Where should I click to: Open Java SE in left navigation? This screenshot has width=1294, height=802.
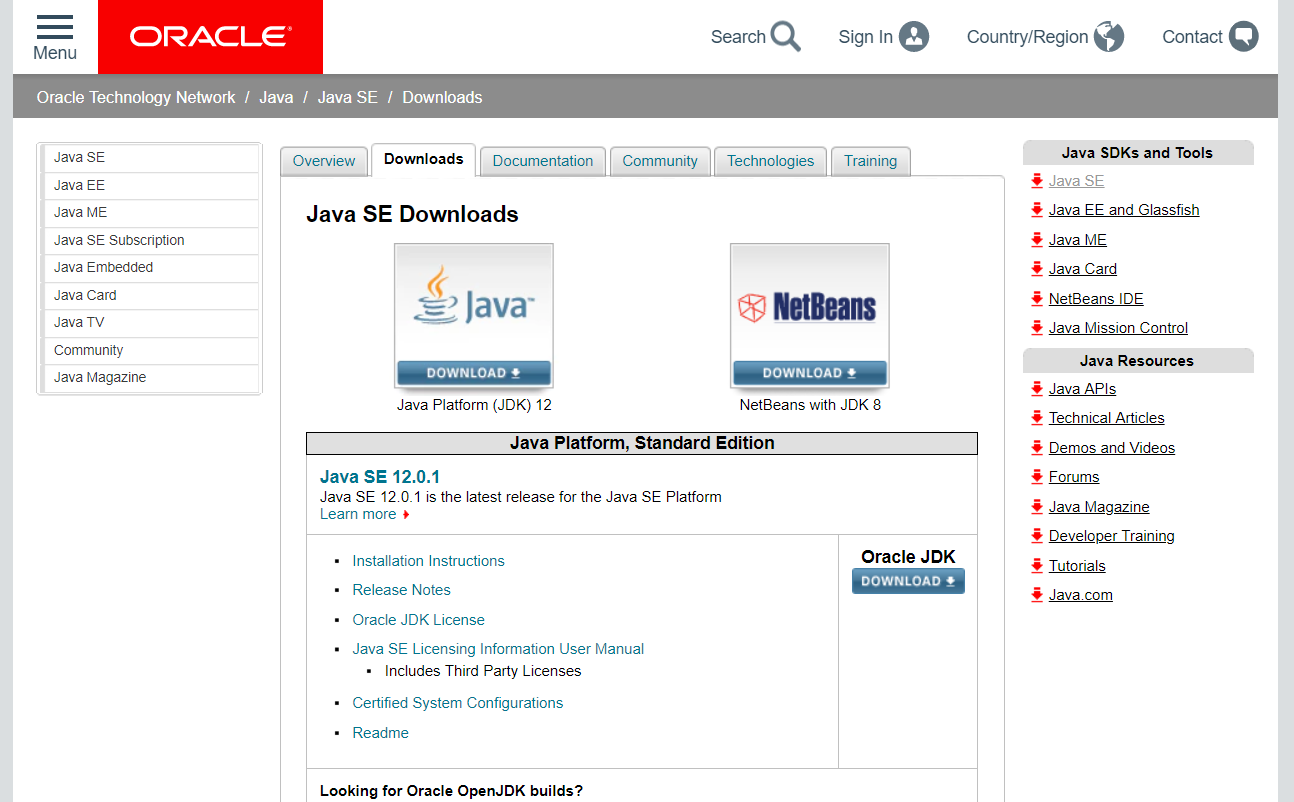[x=150, y=158]
